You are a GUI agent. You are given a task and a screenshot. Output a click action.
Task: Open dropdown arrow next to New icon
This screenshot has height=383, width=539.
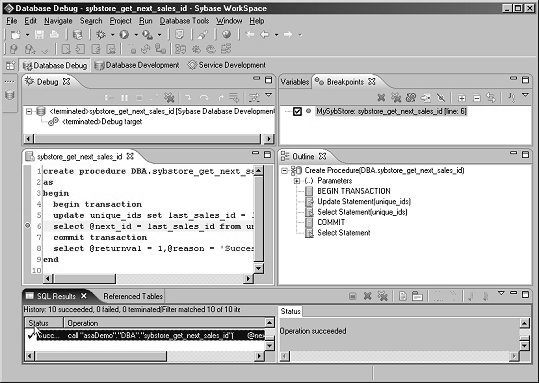(x=28, y=35)
